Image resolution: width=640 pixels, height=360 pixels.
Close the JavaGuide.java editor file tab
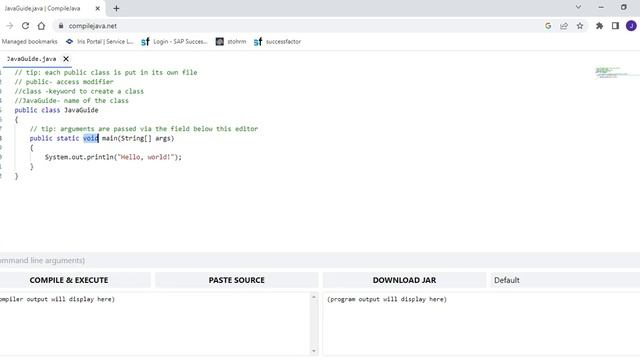(x=66, y=59)
